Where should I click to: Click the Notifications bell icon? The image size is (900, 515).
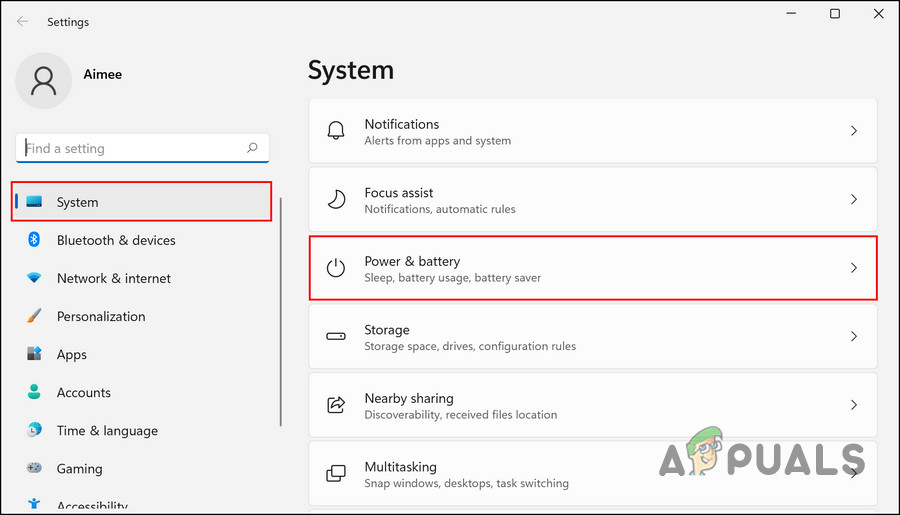[336, 131]
